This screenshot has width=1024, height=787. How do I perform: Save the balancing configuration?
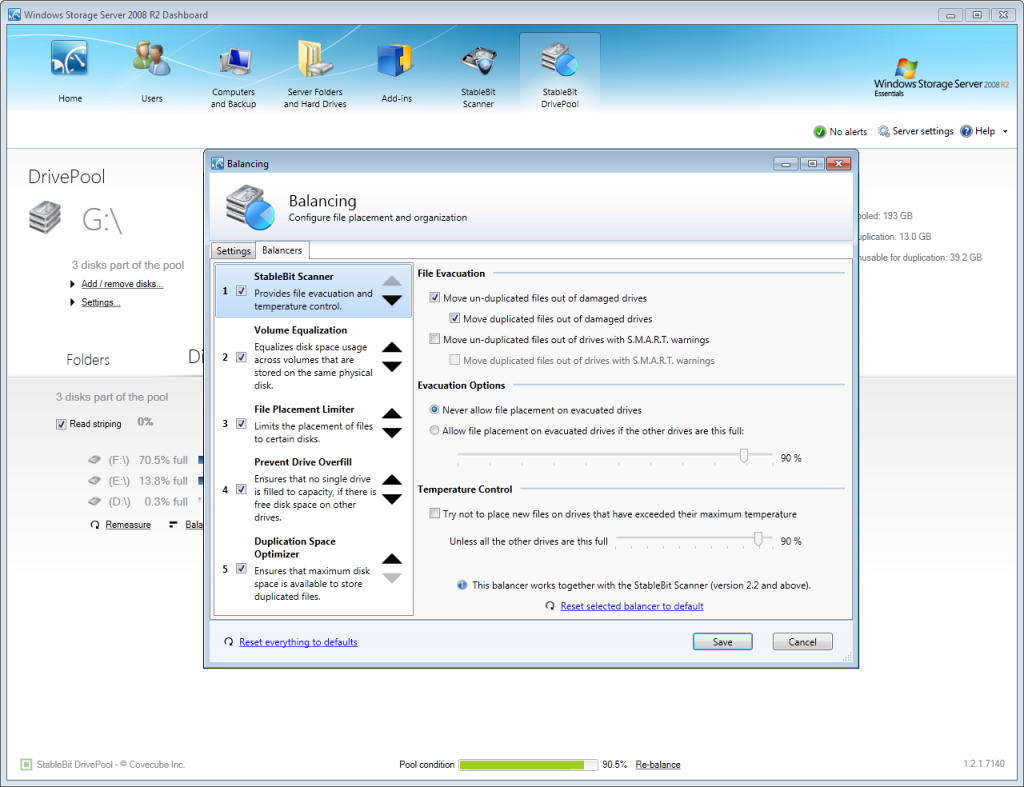point(722,641)
